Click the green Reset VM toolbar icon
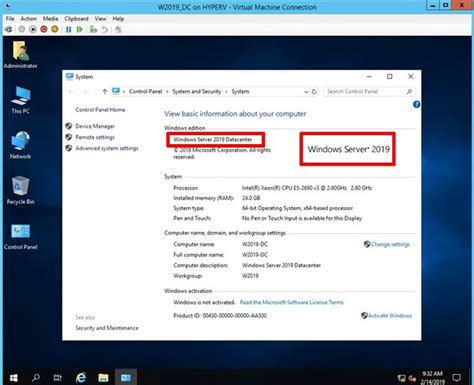474x385 pixels. [x=79, y=30]
